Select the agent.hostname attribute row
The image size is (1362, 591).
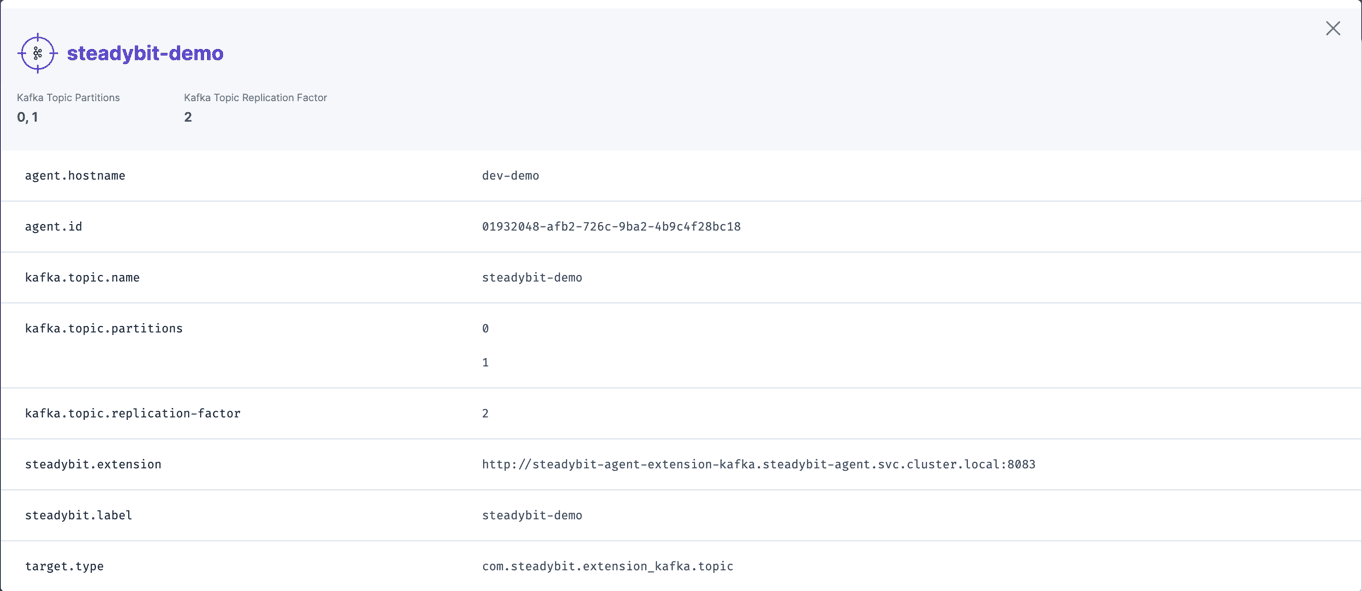pyautogui.click(x=74, y=175)
